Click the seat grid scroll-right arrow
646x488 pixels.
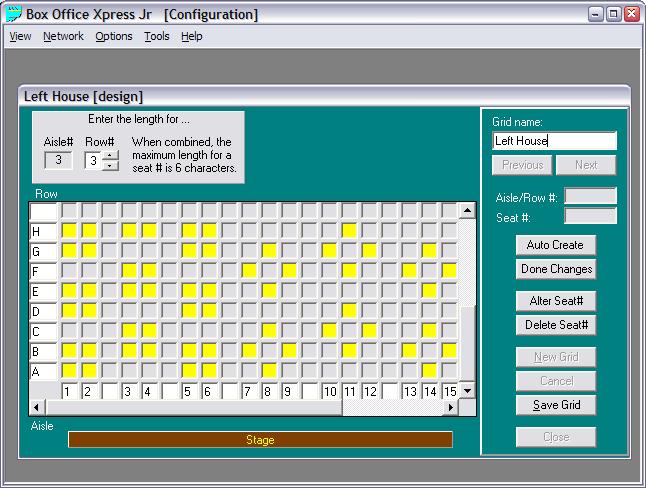tap(451, 407)
